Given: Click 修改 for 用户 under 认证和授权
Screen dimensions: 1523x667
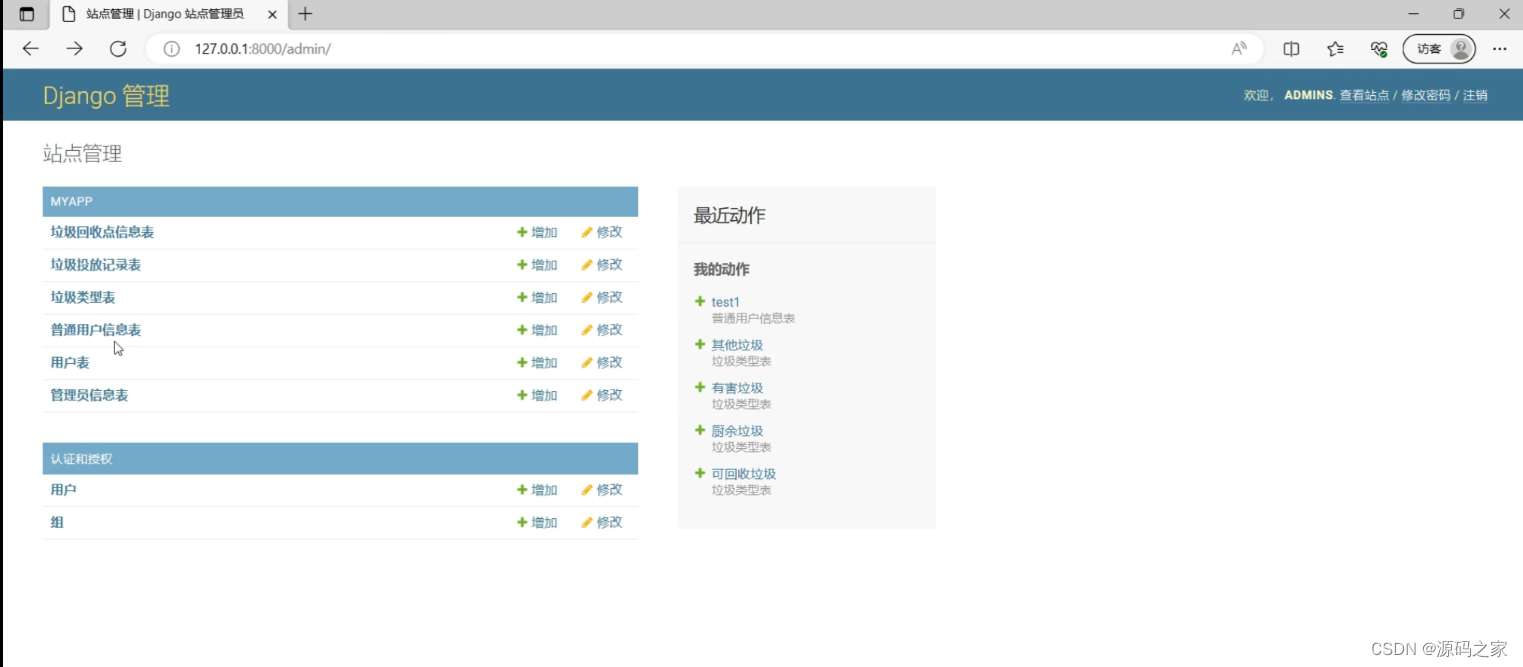Looking at the screenshot, I should (x=602, y=490).
